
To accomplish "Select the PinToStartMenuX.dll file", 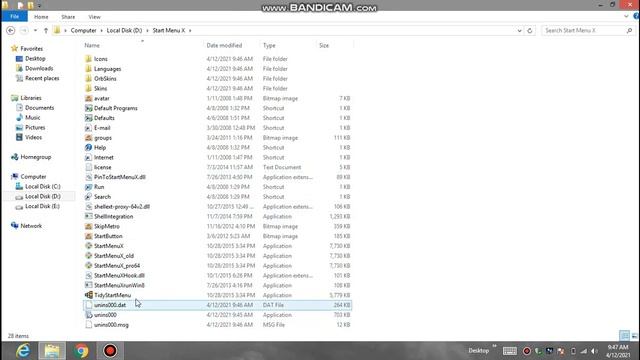I will tap(120, 177).
